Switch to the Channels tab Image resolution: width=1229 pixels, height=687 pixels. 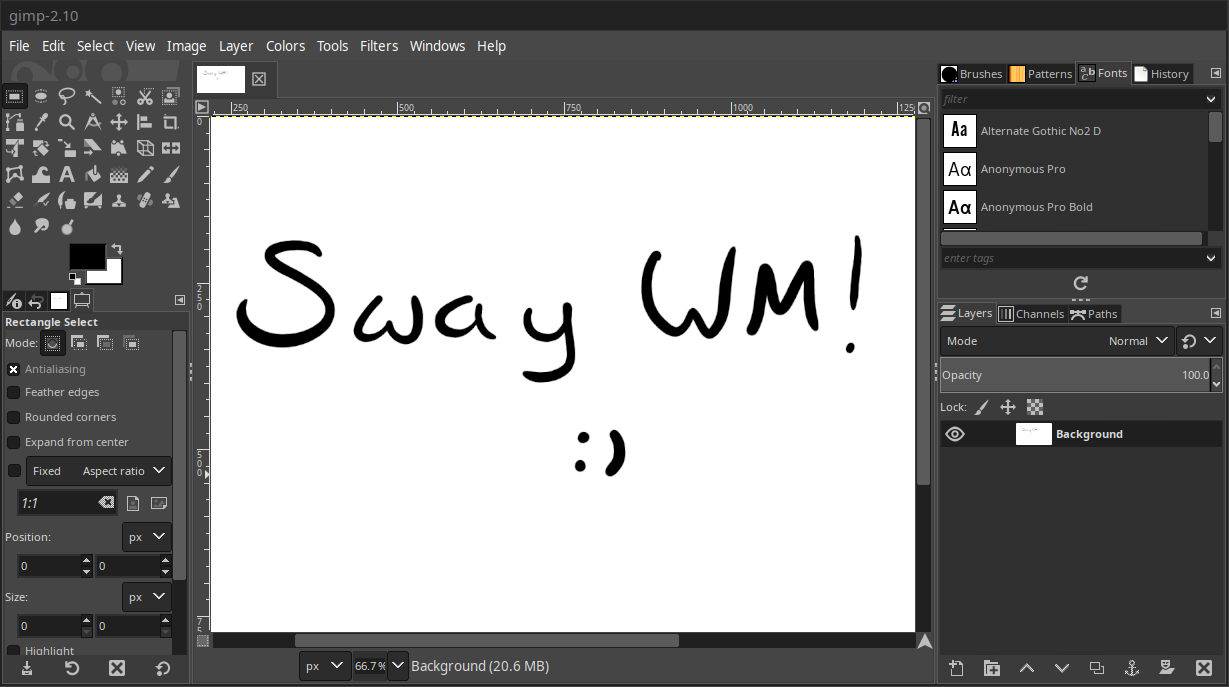(x=1031, y=314)
